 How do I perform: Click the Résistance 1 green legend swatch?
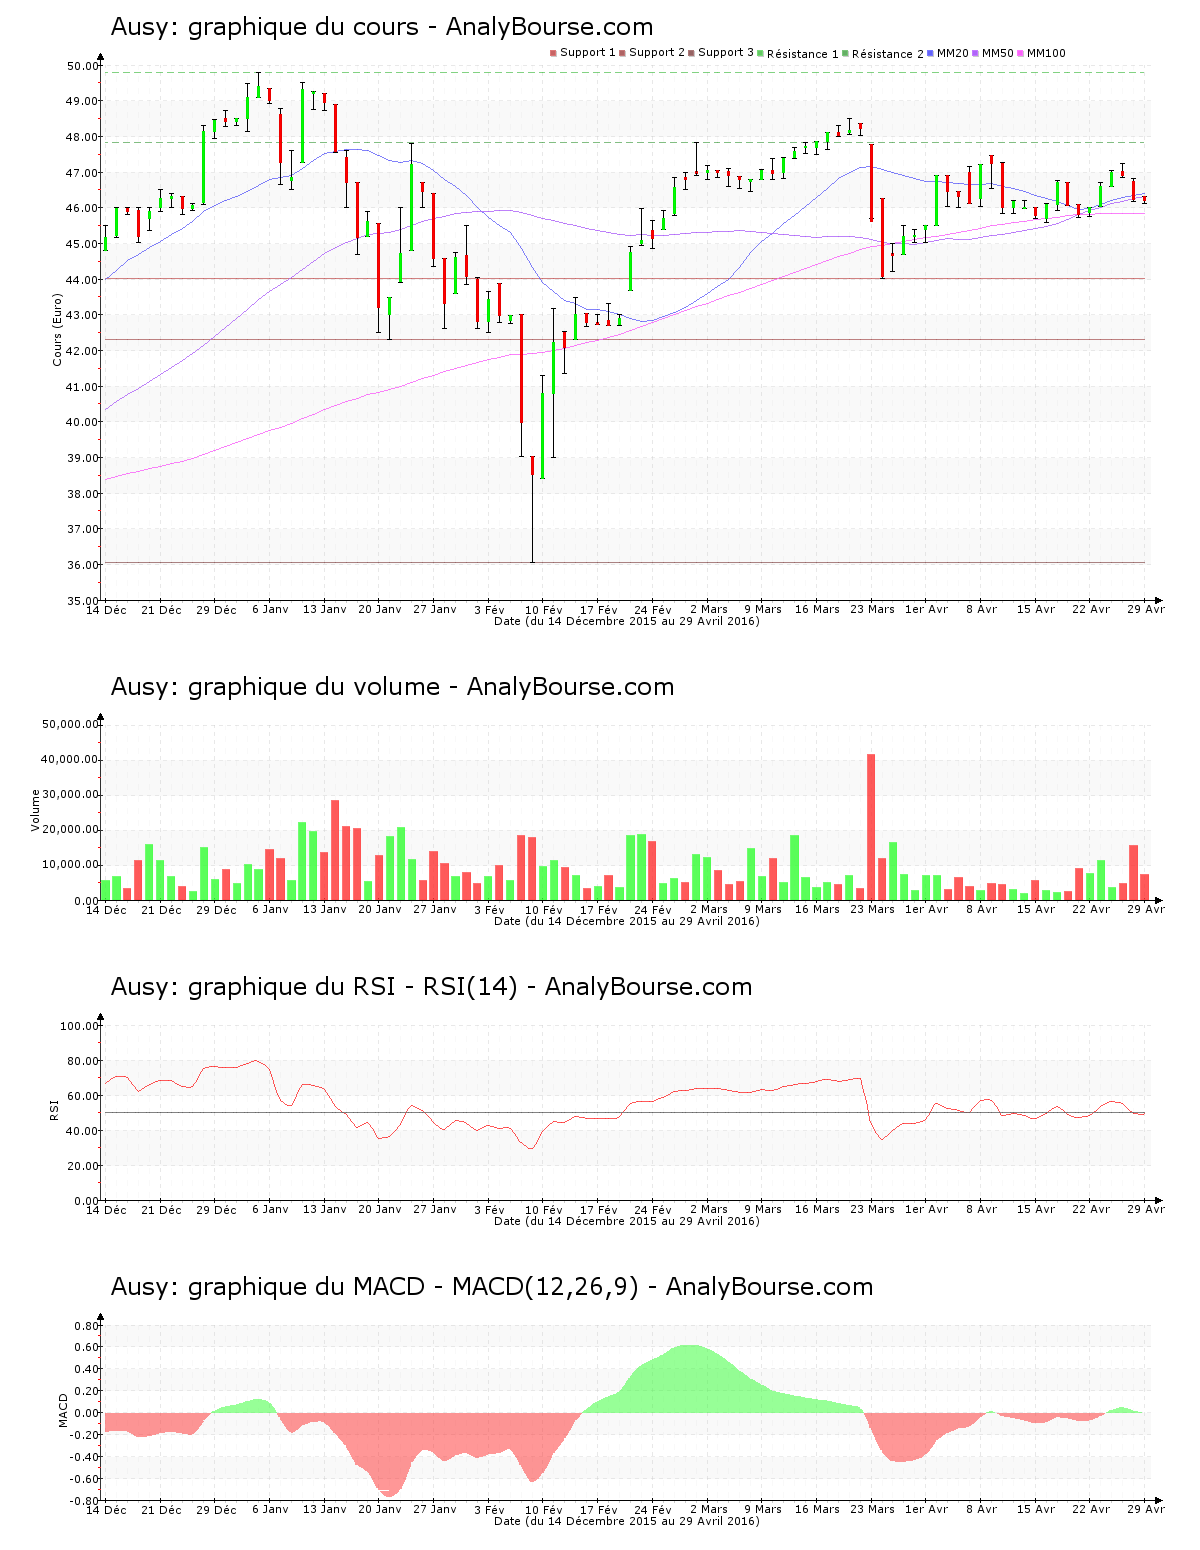tap(760, 53)
